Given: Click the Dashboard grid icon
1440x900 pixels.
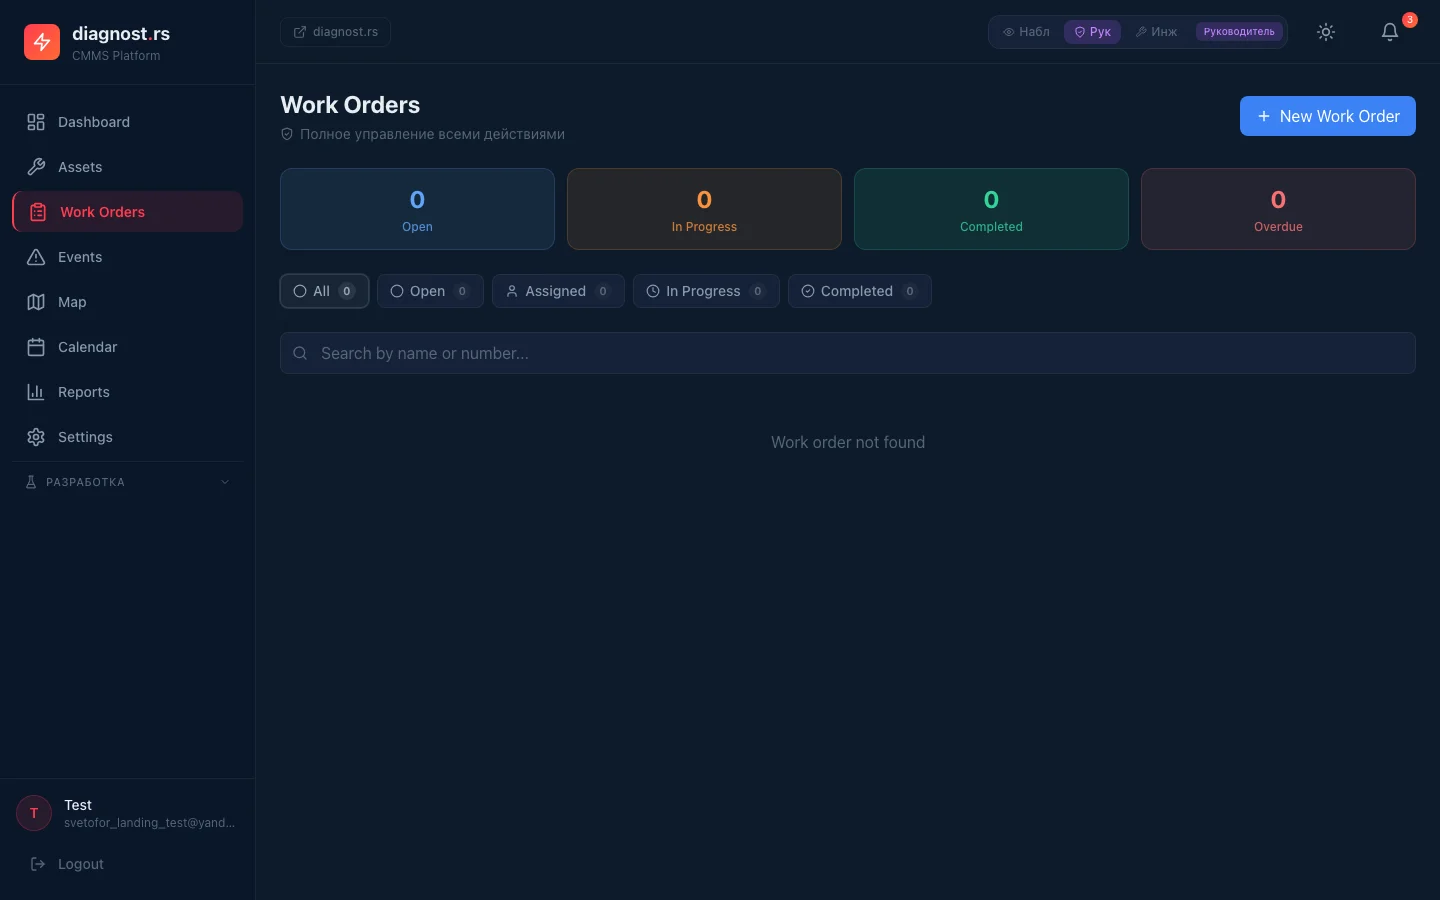Looking at the screenshot, I should (x=36, y=122).
